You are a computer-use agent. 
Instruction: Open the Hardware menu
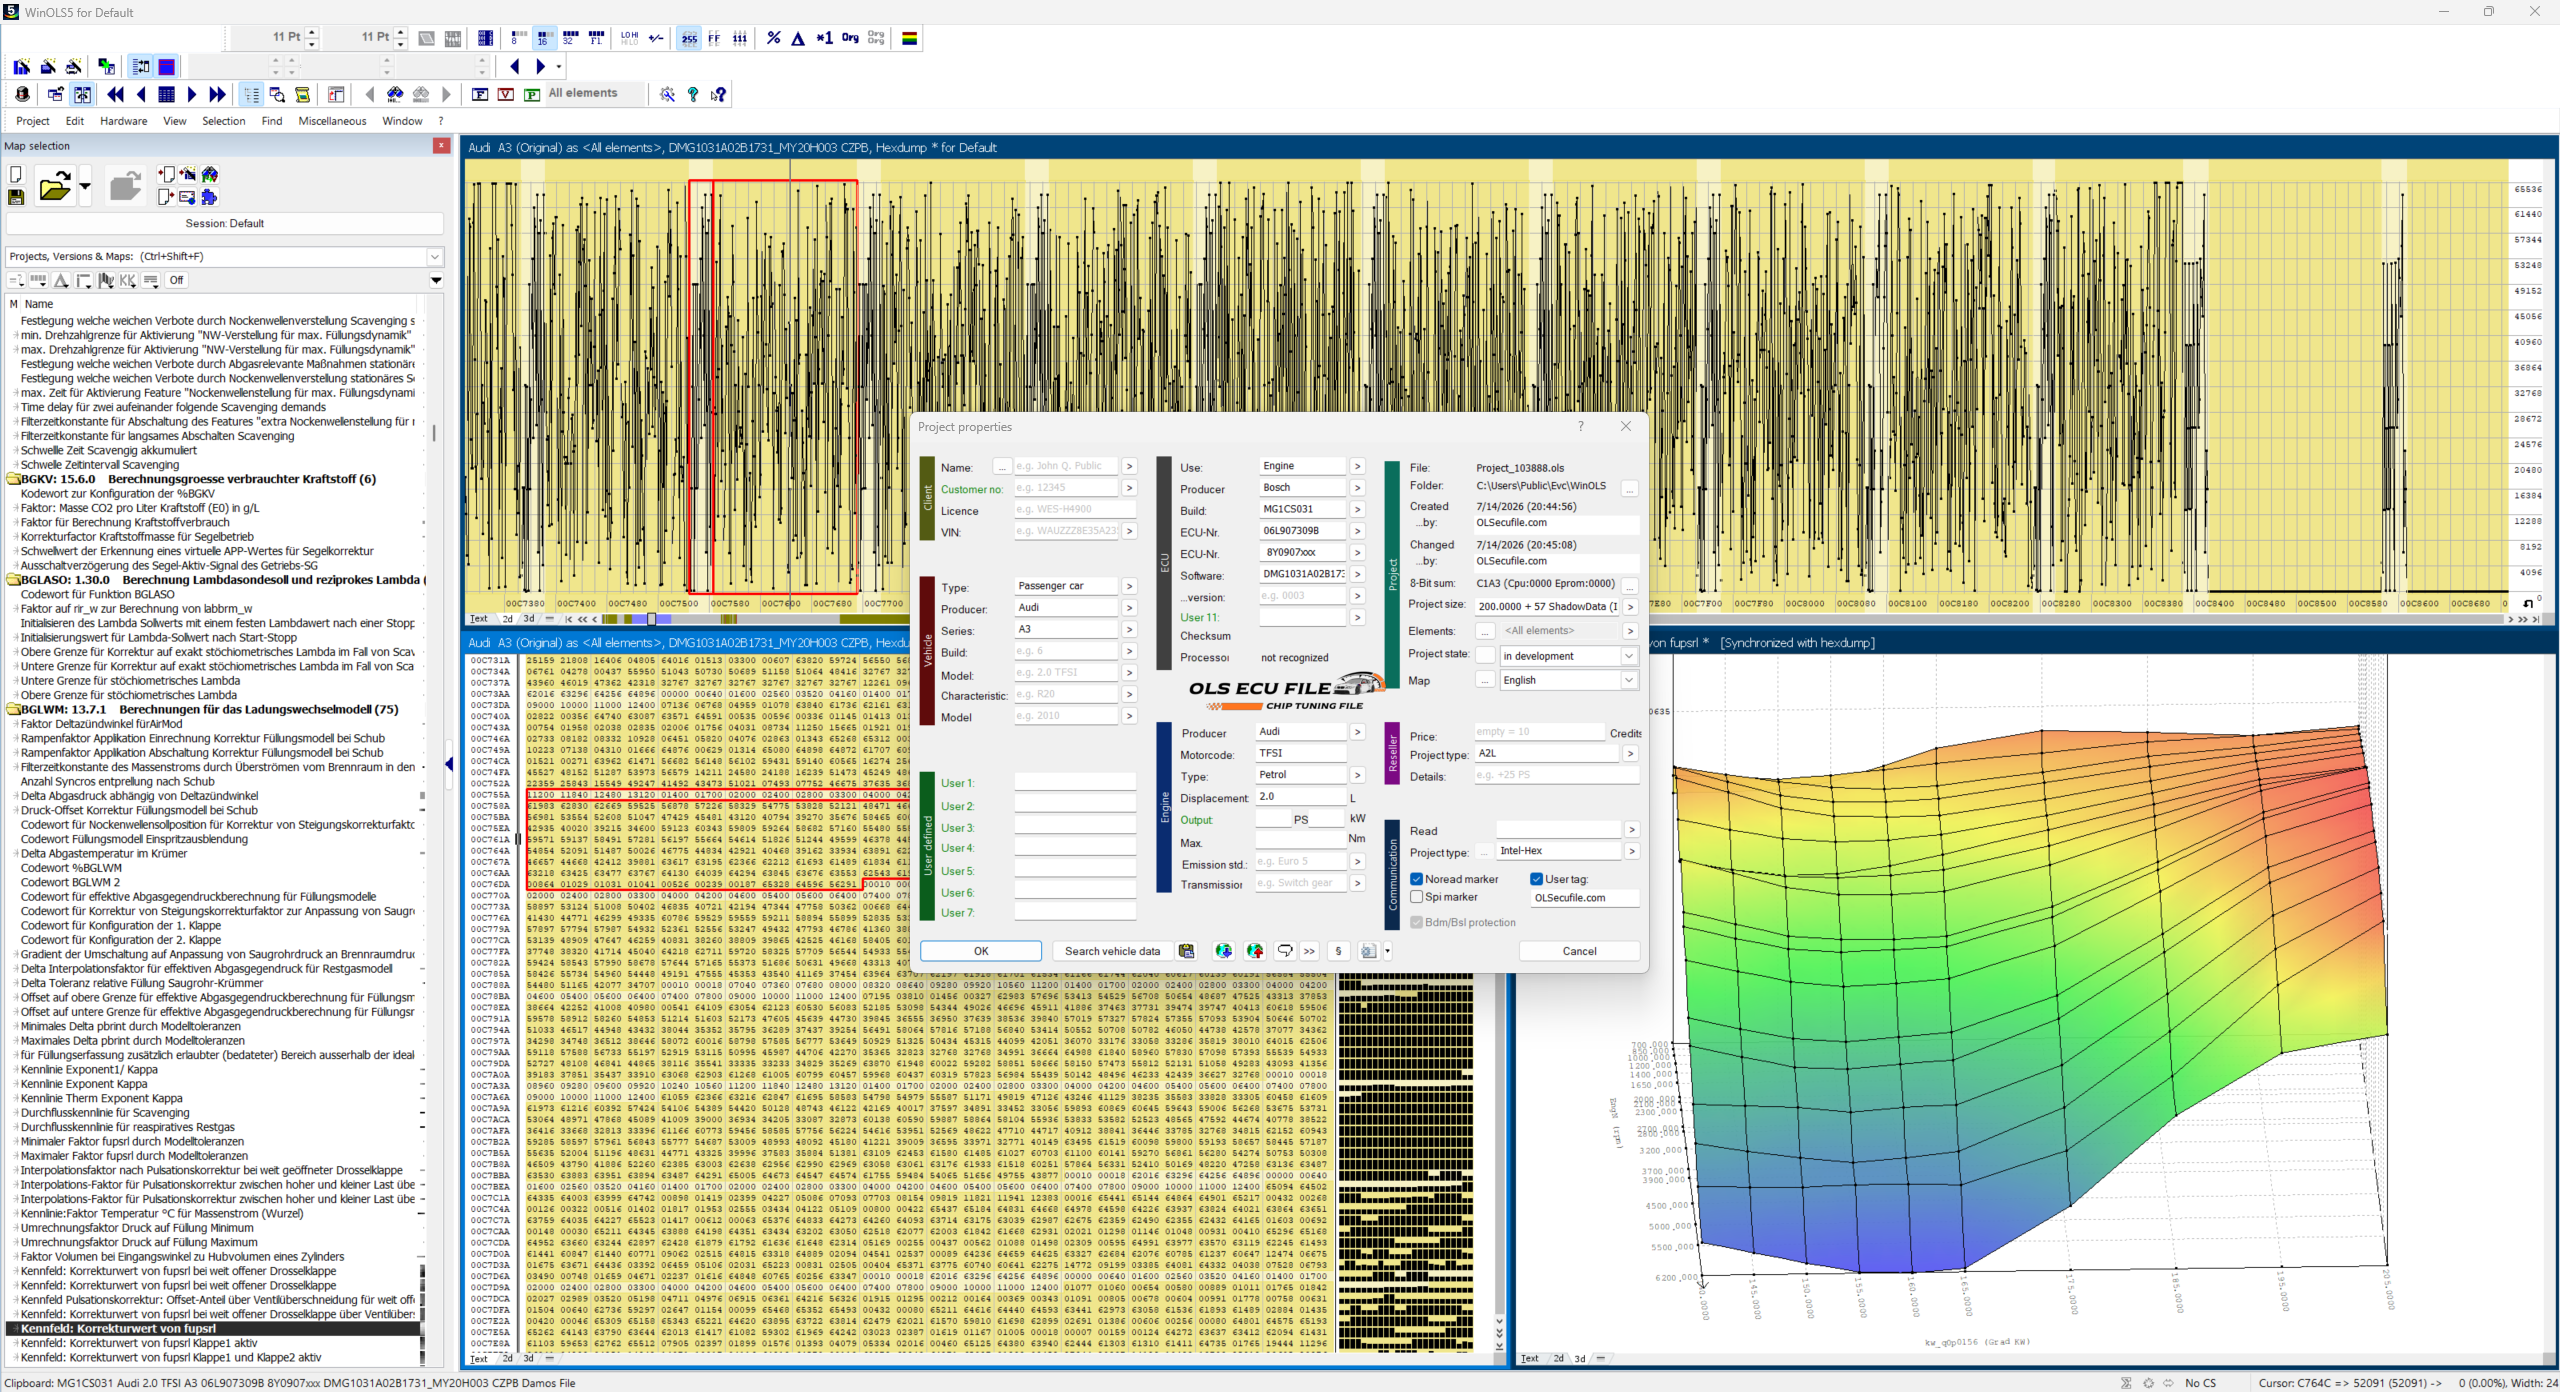pyautogui.click(x=124, y=121)
